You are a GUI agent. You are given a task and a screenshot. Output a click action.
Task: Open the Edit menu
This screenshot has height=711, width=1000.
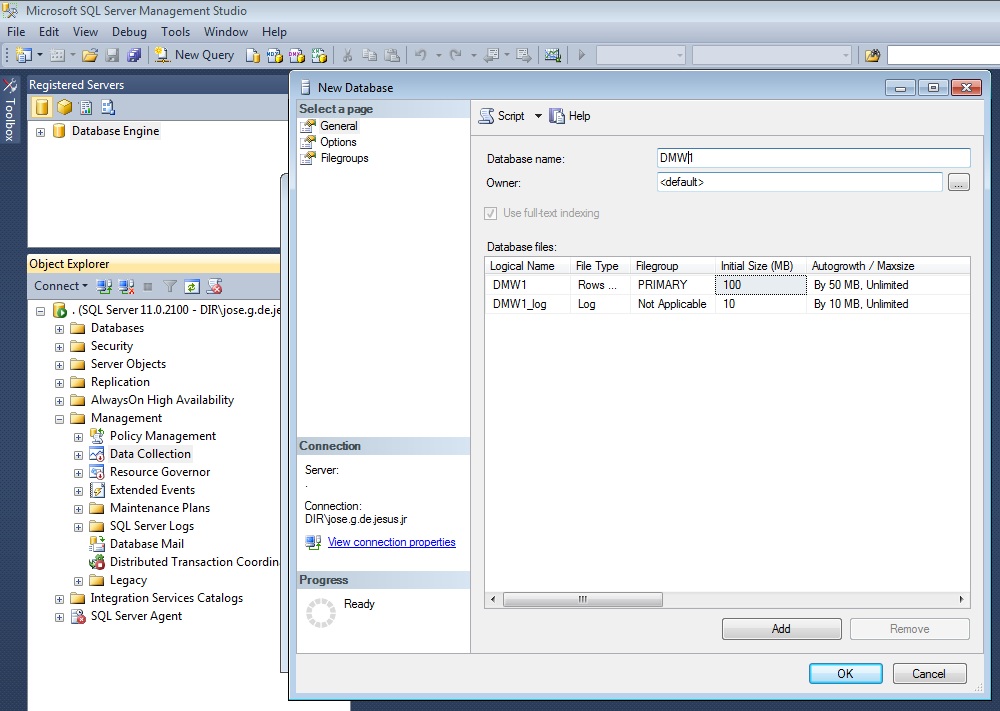pyautogui.click(x=48, y=32)
